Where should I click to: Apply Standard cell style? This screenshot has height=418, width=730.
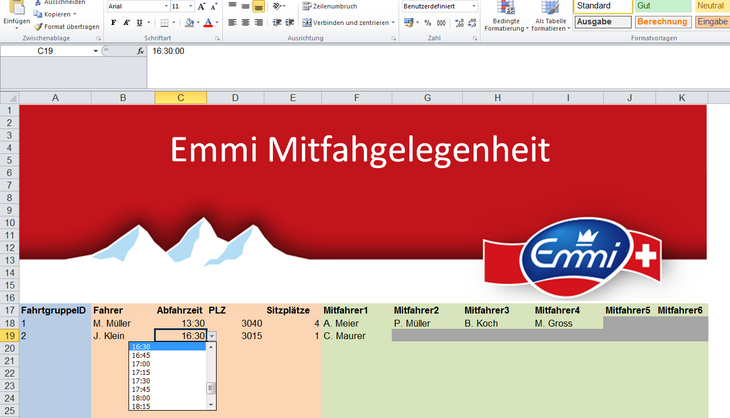[x=603, y=6]
